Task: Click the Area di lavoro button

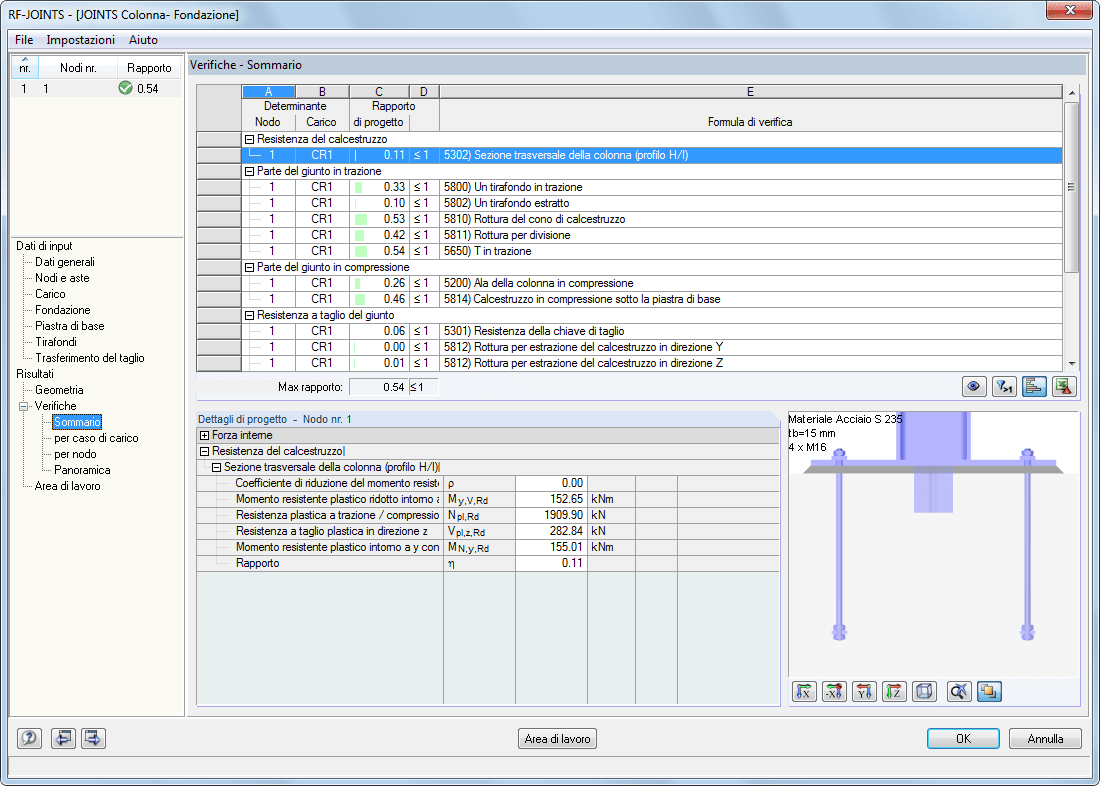Action: 557,738
